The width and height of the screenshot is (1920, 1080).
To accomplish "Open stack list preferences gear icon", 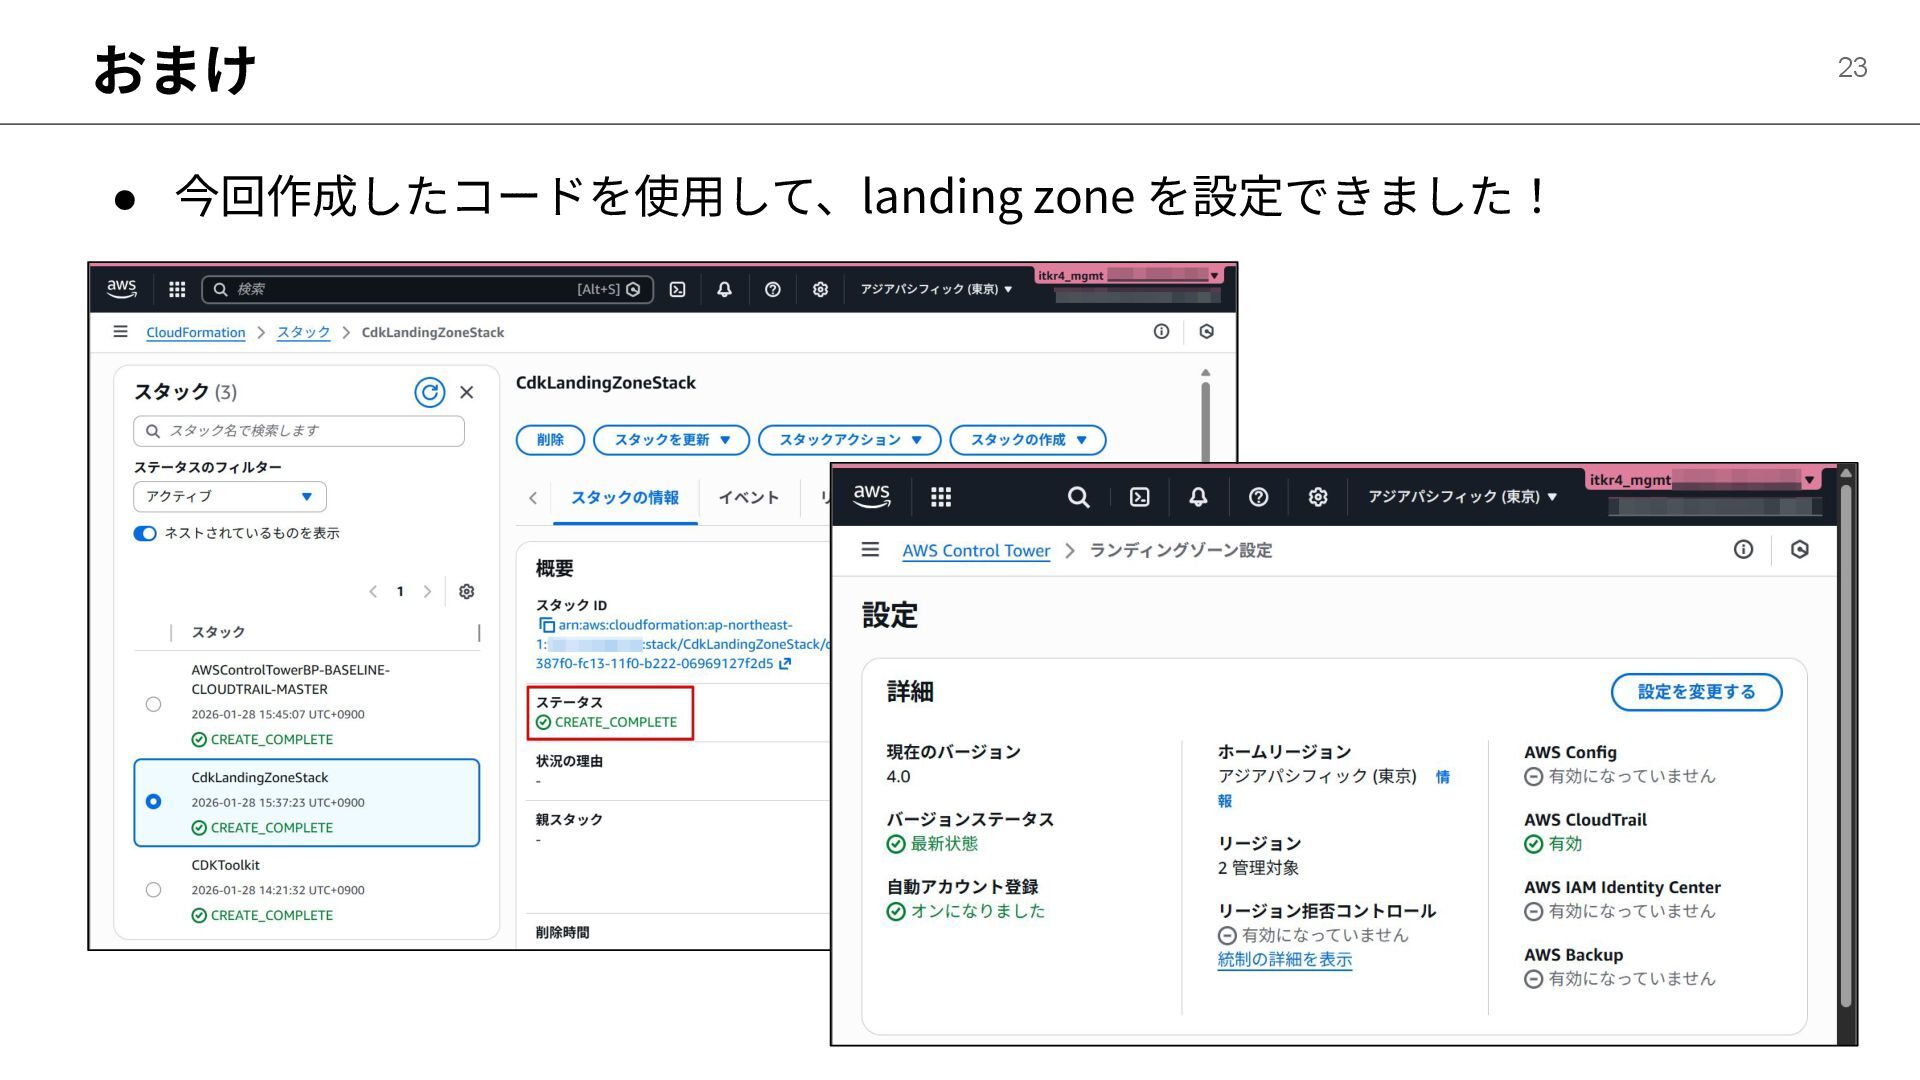I will 466,591.
